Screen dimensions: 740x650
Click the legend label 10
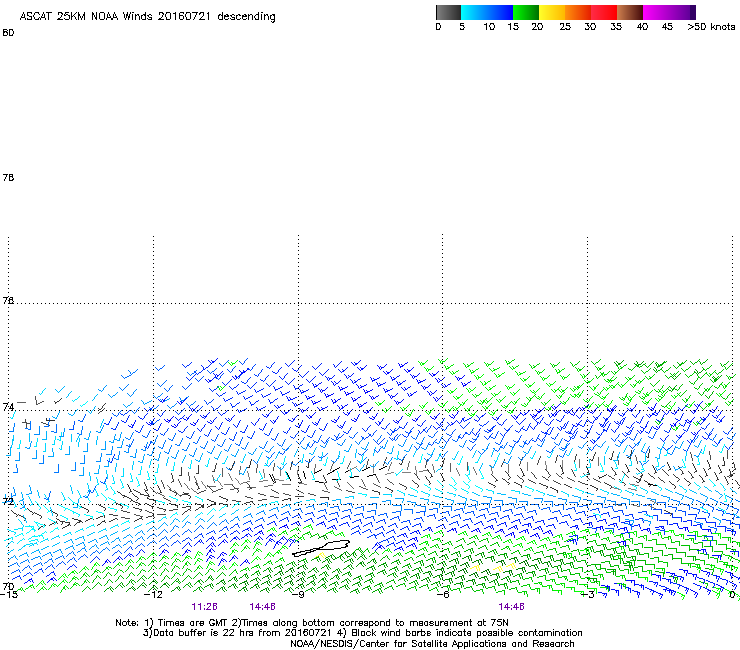tap(489, 27)
